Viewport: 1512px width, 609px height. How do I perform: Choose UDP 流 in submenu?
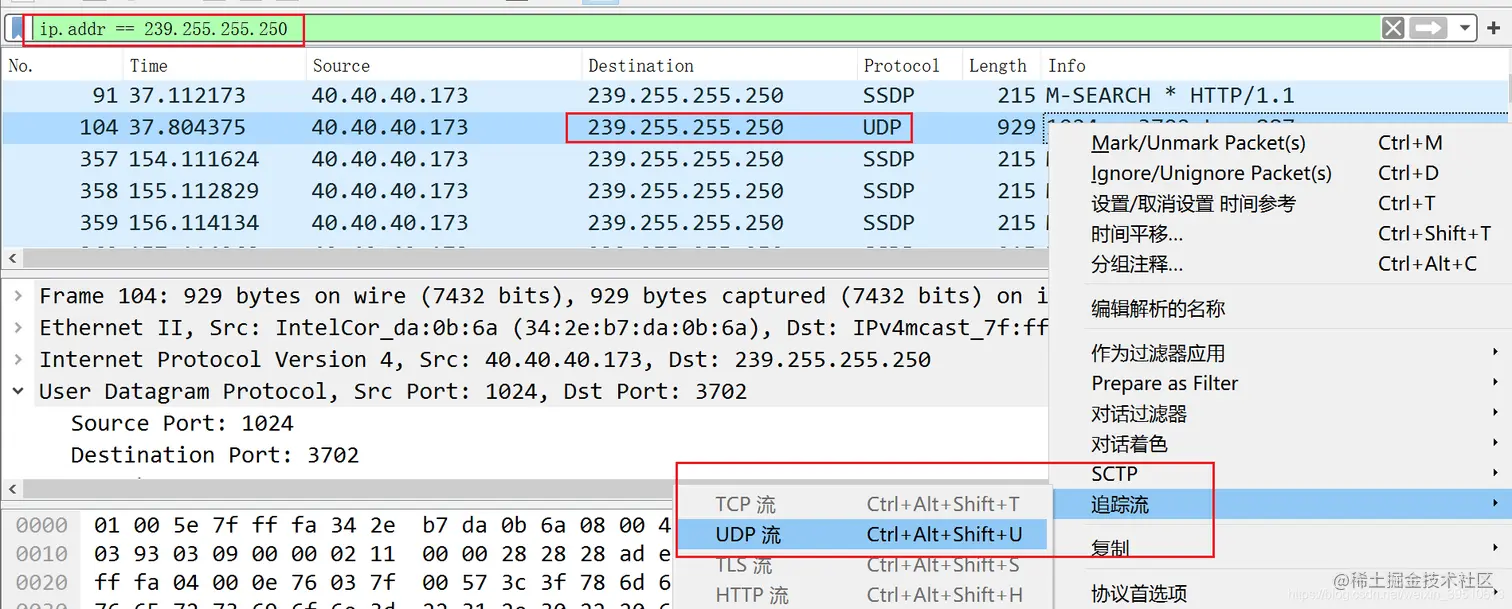tap(863, 535)
